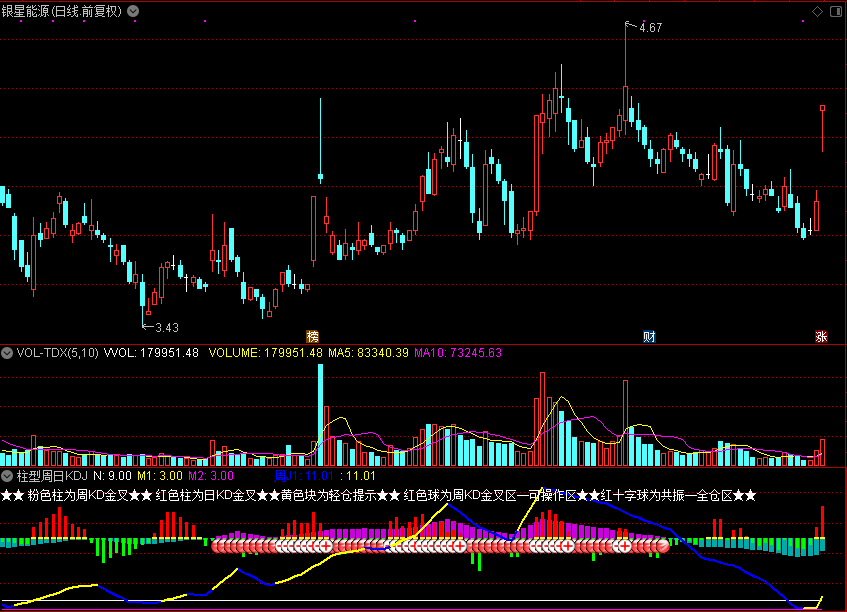Click the 银星能源(日线.前复权) title text

tap(62, 11)
